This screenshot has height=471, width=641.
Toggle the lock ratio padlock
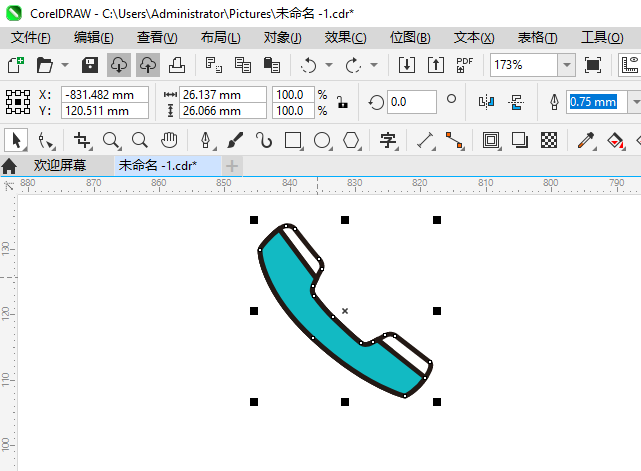[342, 102]
